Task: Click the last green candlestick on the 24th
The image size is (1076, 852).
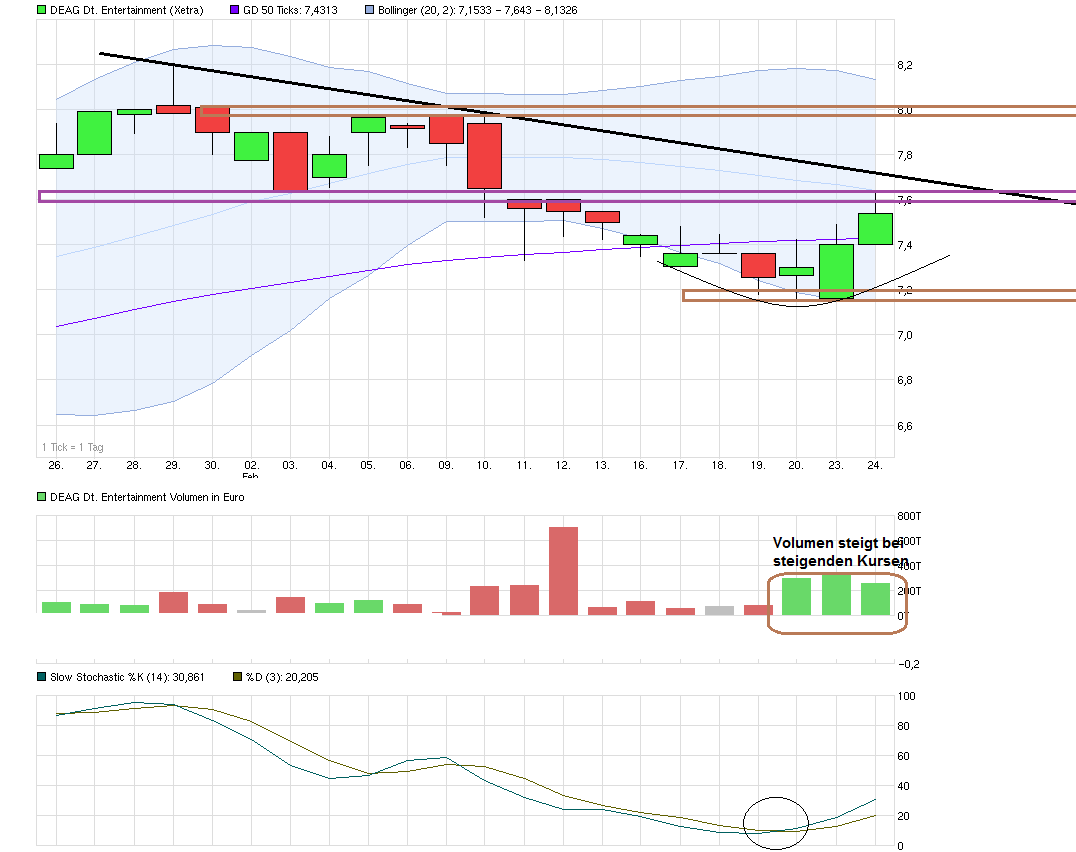Action: click(x=875, y=229)
